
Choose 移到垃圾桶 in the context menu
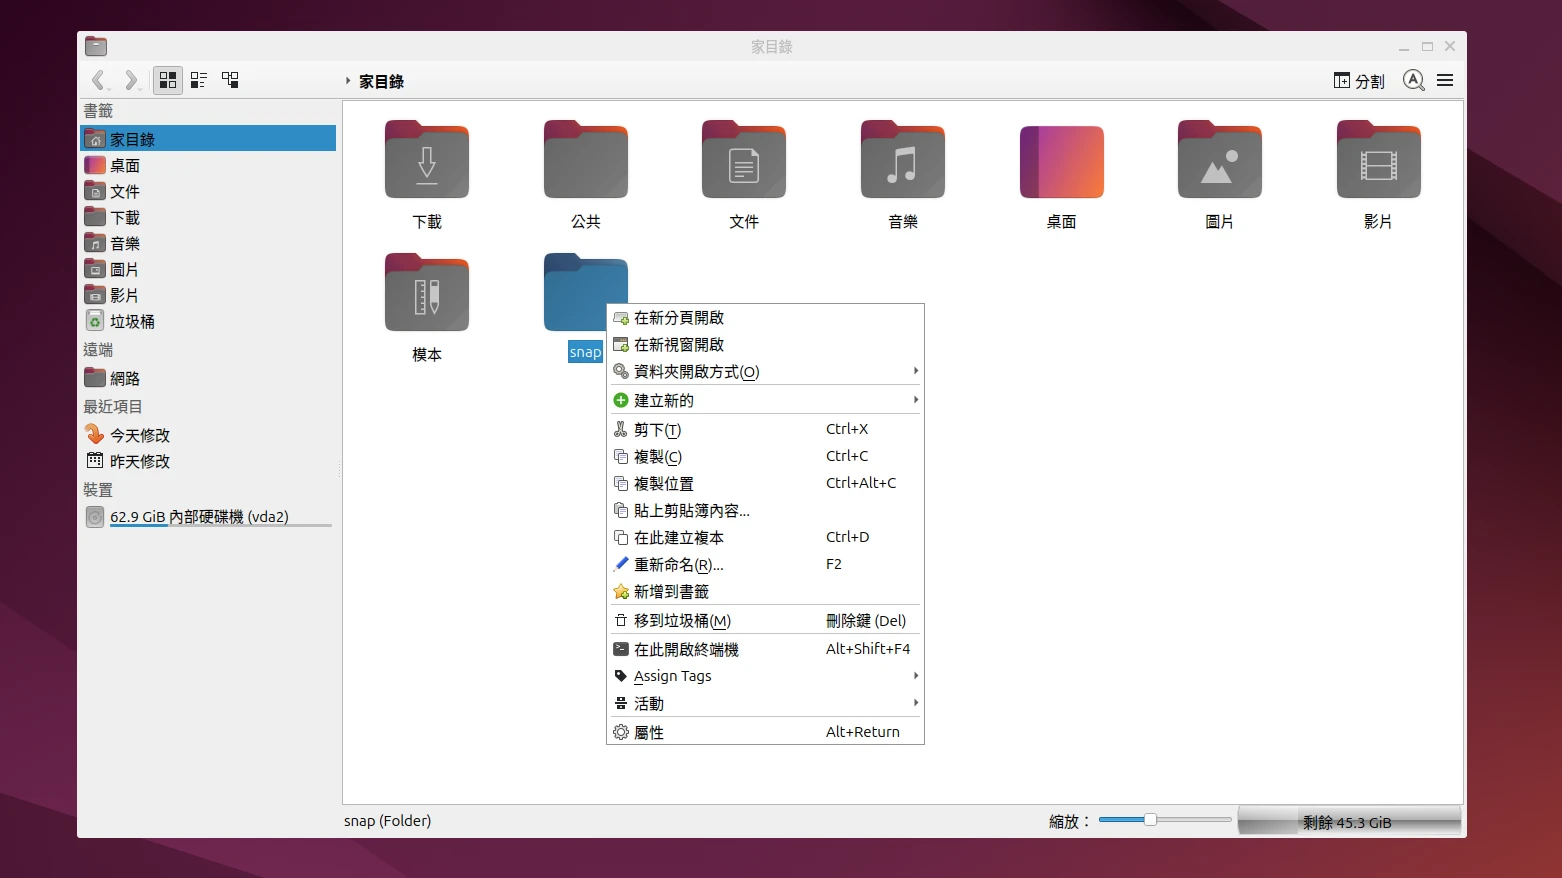click(x=682, y=620)
